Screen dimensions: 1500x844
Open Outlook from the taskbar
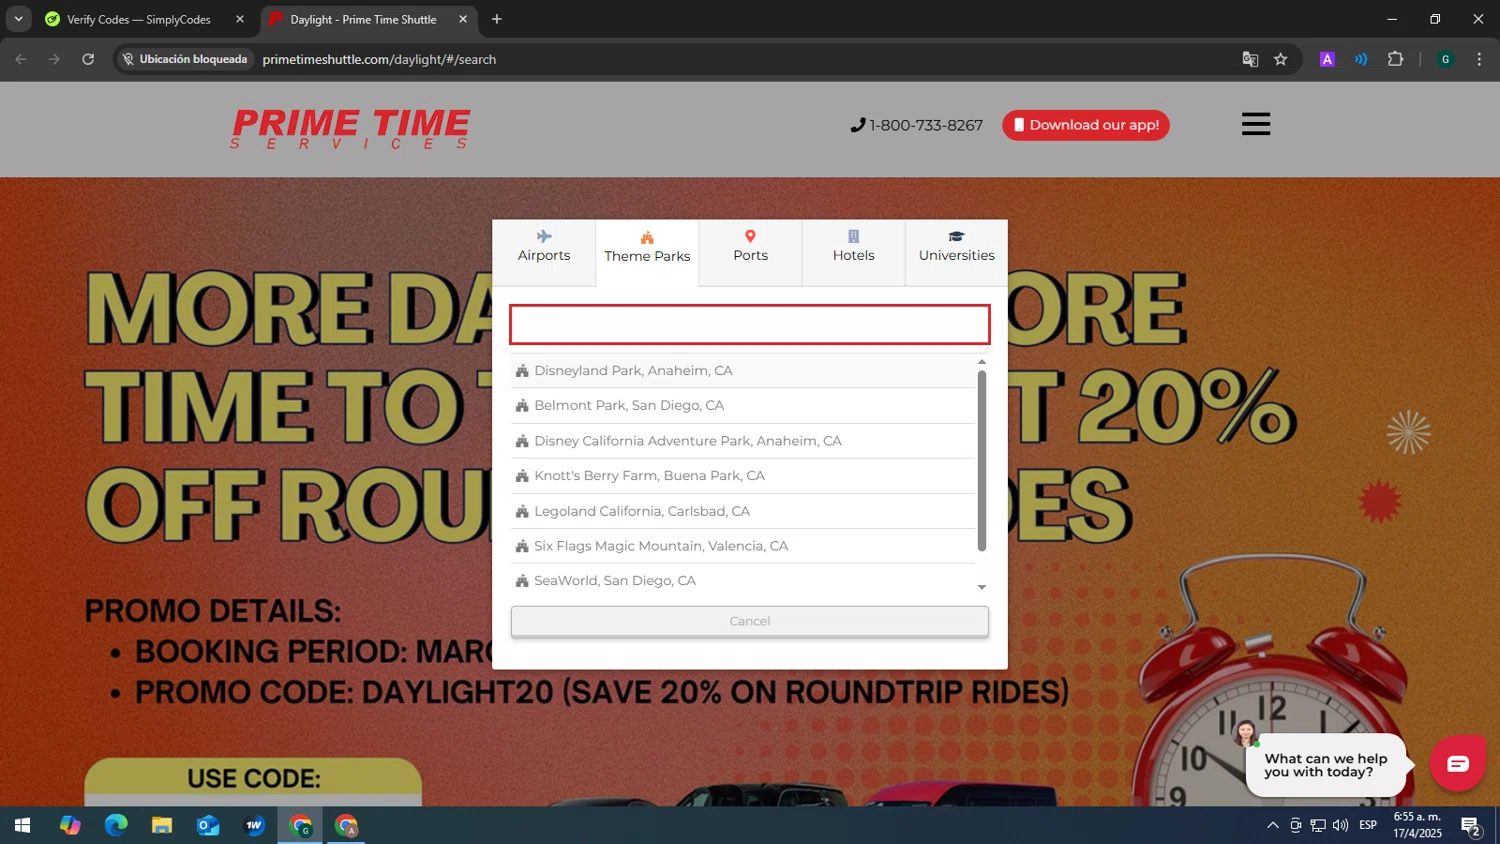pyautogui.click(x=208, y=825)
